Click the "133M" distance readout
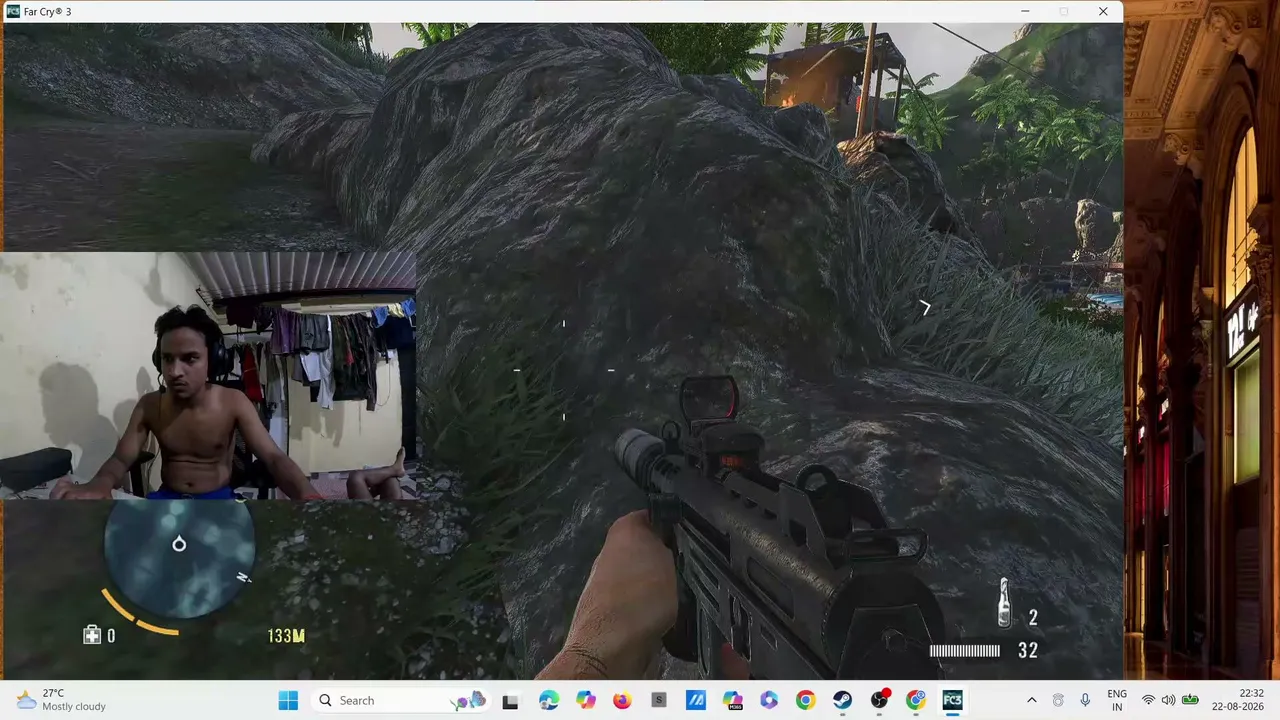Image resolution: width=1280 pixels, height=720 pixels. (x=286, y=636)
